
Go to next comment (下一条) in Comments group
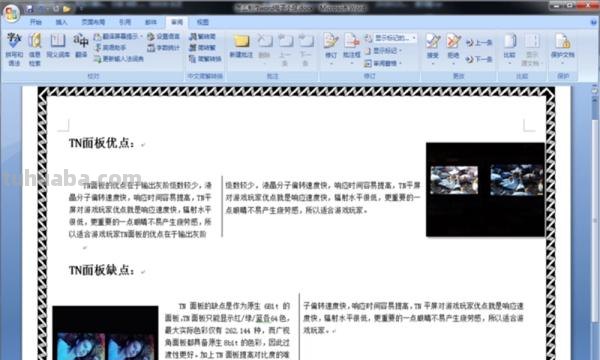pyautogui.click(x=306, y=50)
